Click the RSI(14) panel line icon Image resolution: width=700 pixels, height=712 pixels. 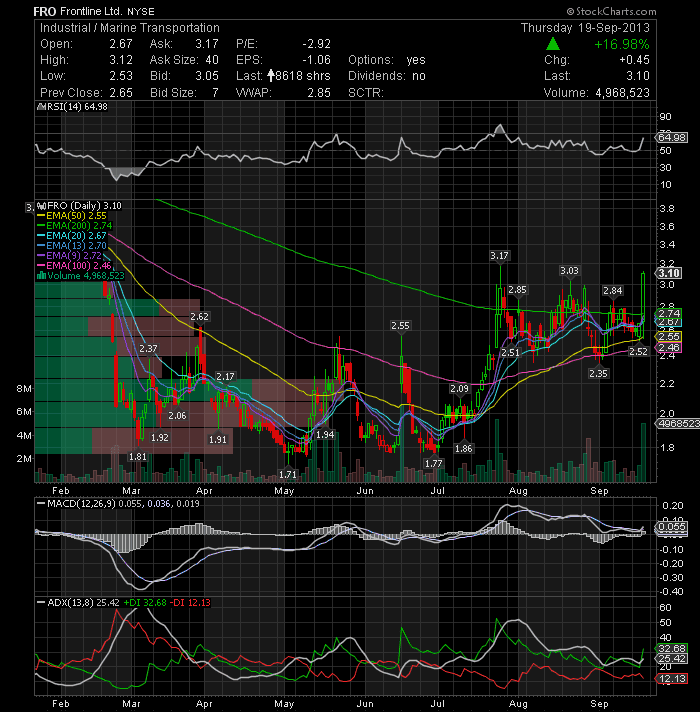click(40, 107)
